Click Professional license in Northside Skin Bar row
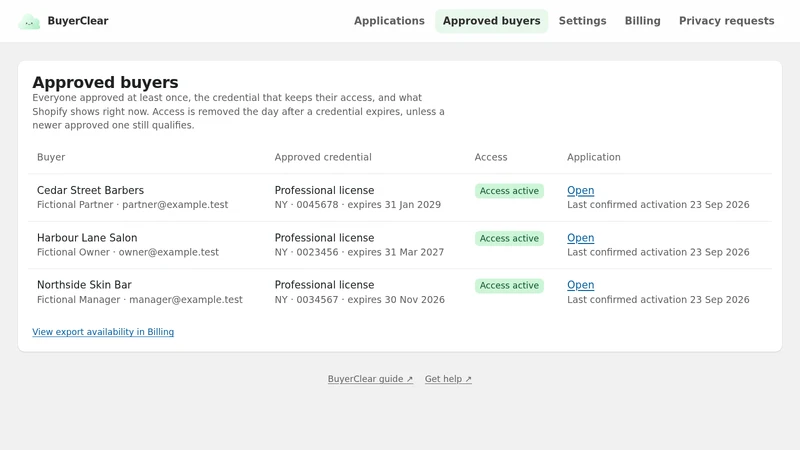 (324, 285)
